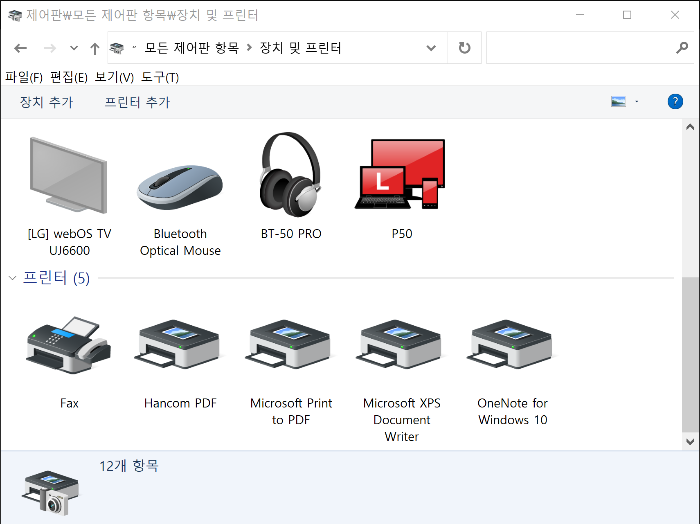Click the search magnifier icon
The width and height of the screenshot is (700, 524).
682,47
